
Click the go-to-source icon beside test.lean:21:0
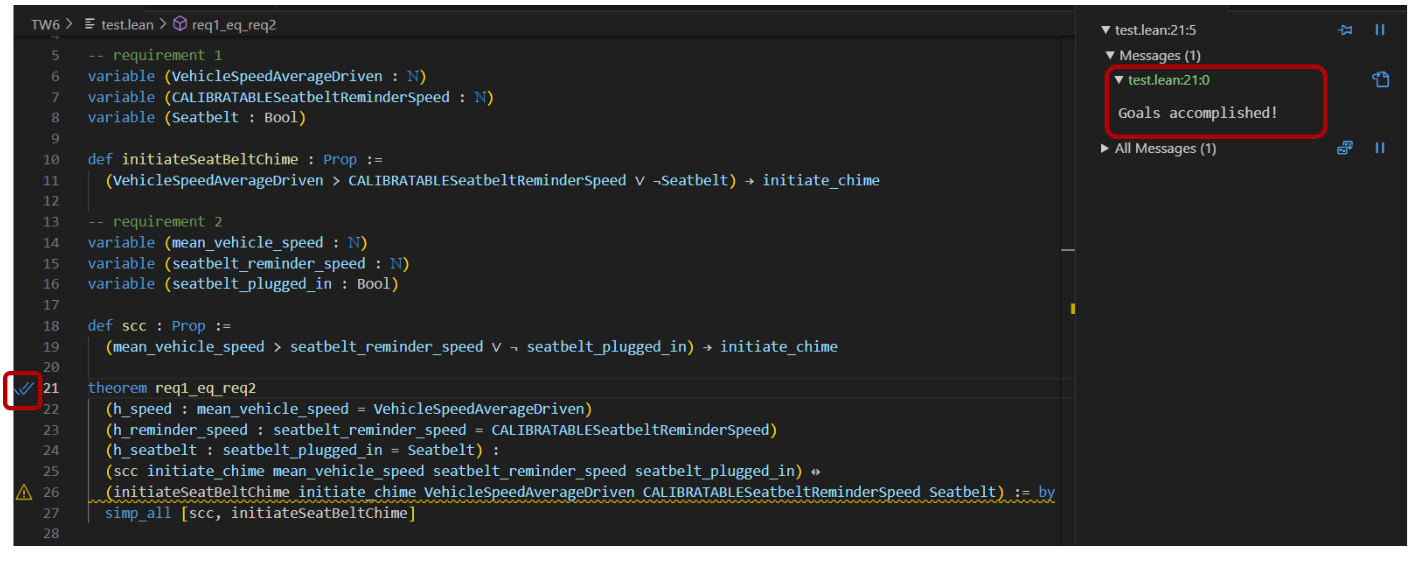[x=1381, y=80]
